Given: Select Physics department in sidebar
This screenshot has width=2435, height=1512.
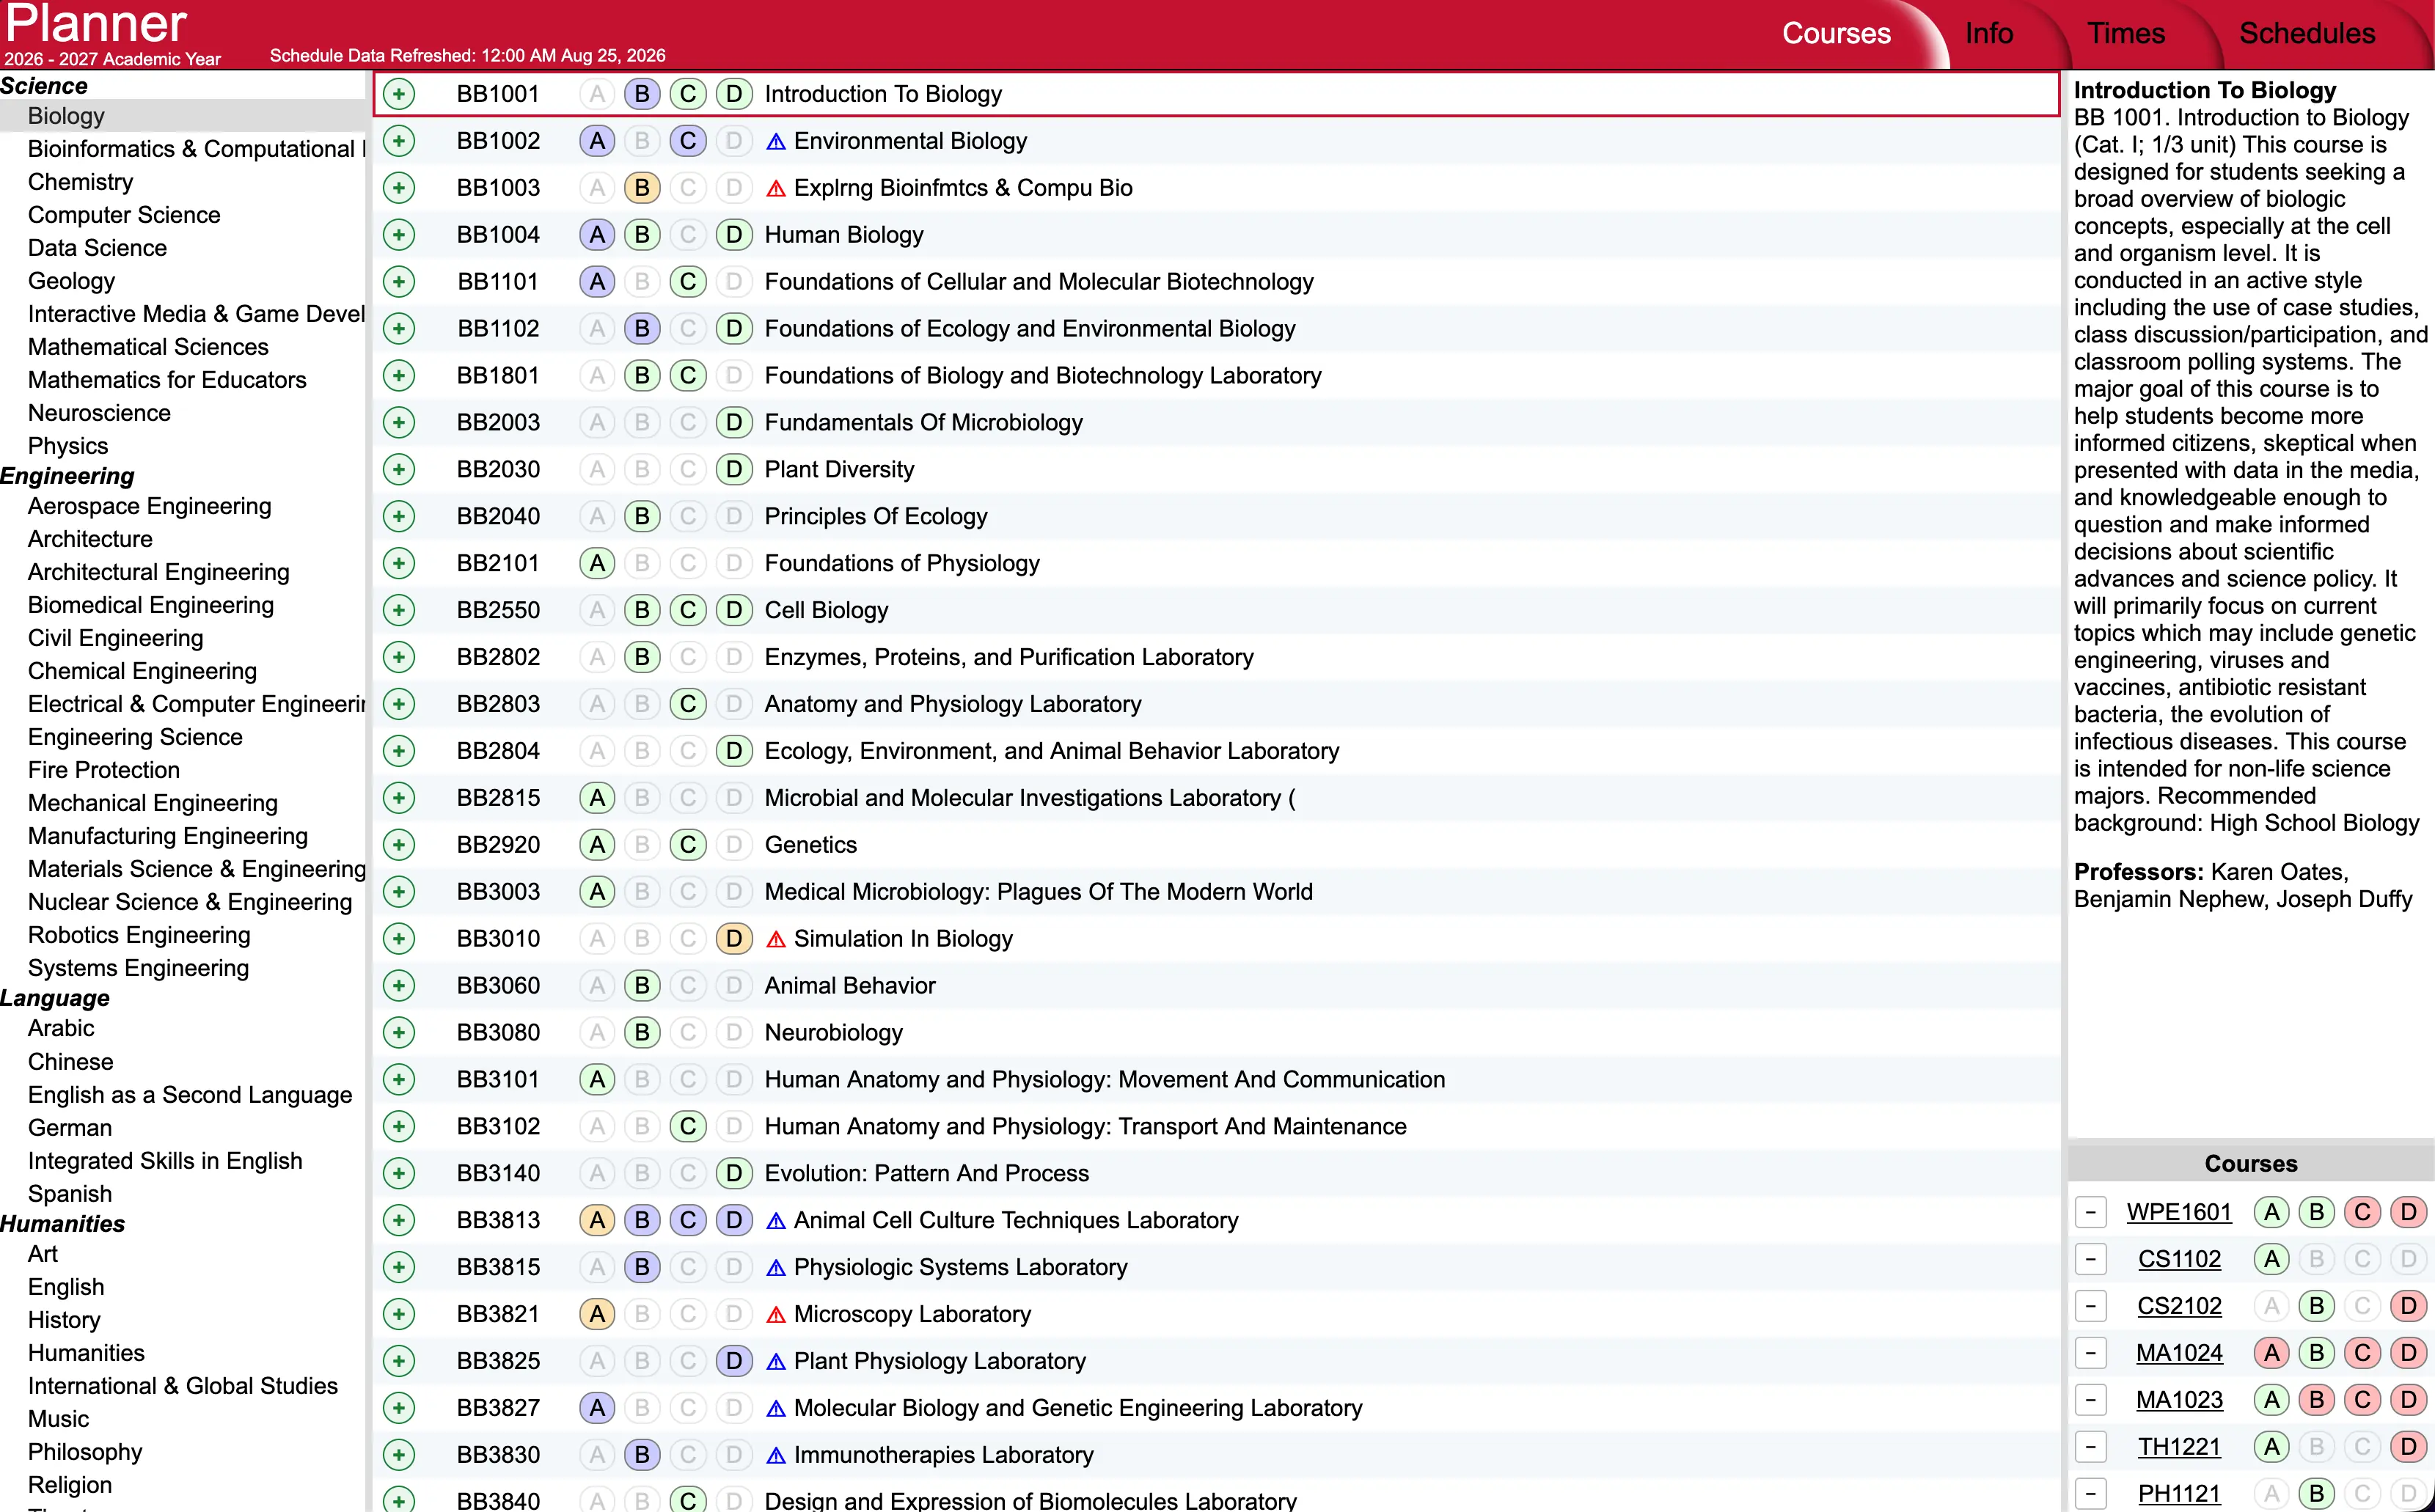Looking at the screenshot, I should pos(68,446).
